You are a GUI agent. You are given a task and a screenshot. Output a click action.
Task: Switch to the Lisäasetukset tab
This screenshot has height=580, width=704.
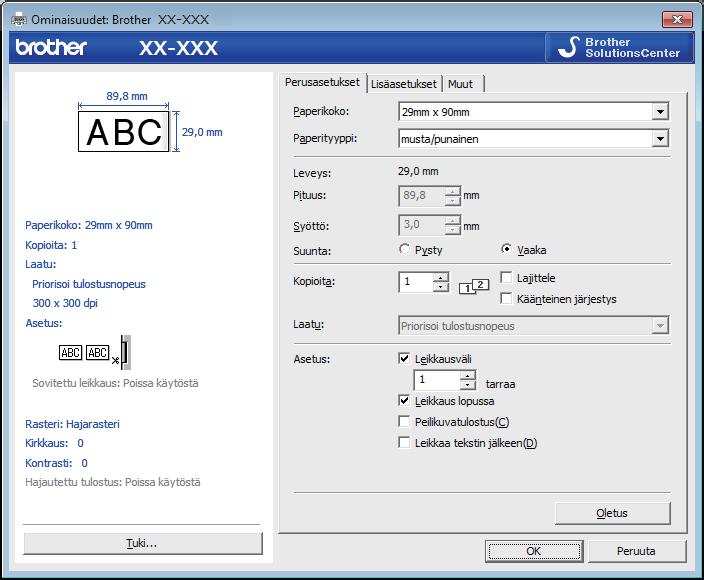[x=404, y=84]
